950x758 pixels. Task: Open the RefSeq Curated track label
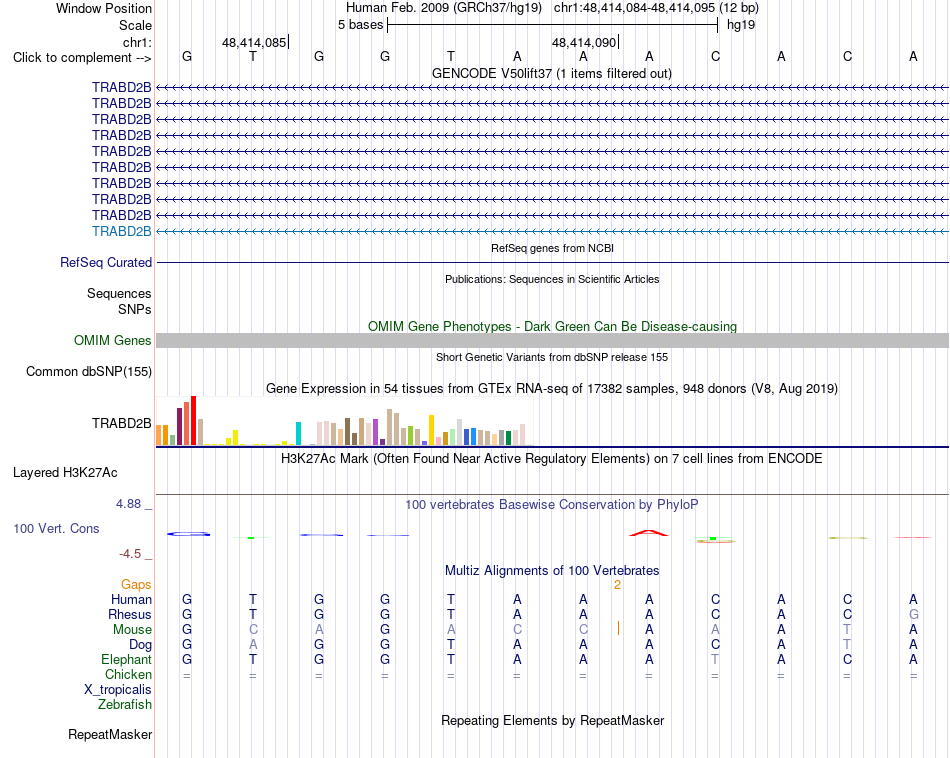(x=106, y=262)
